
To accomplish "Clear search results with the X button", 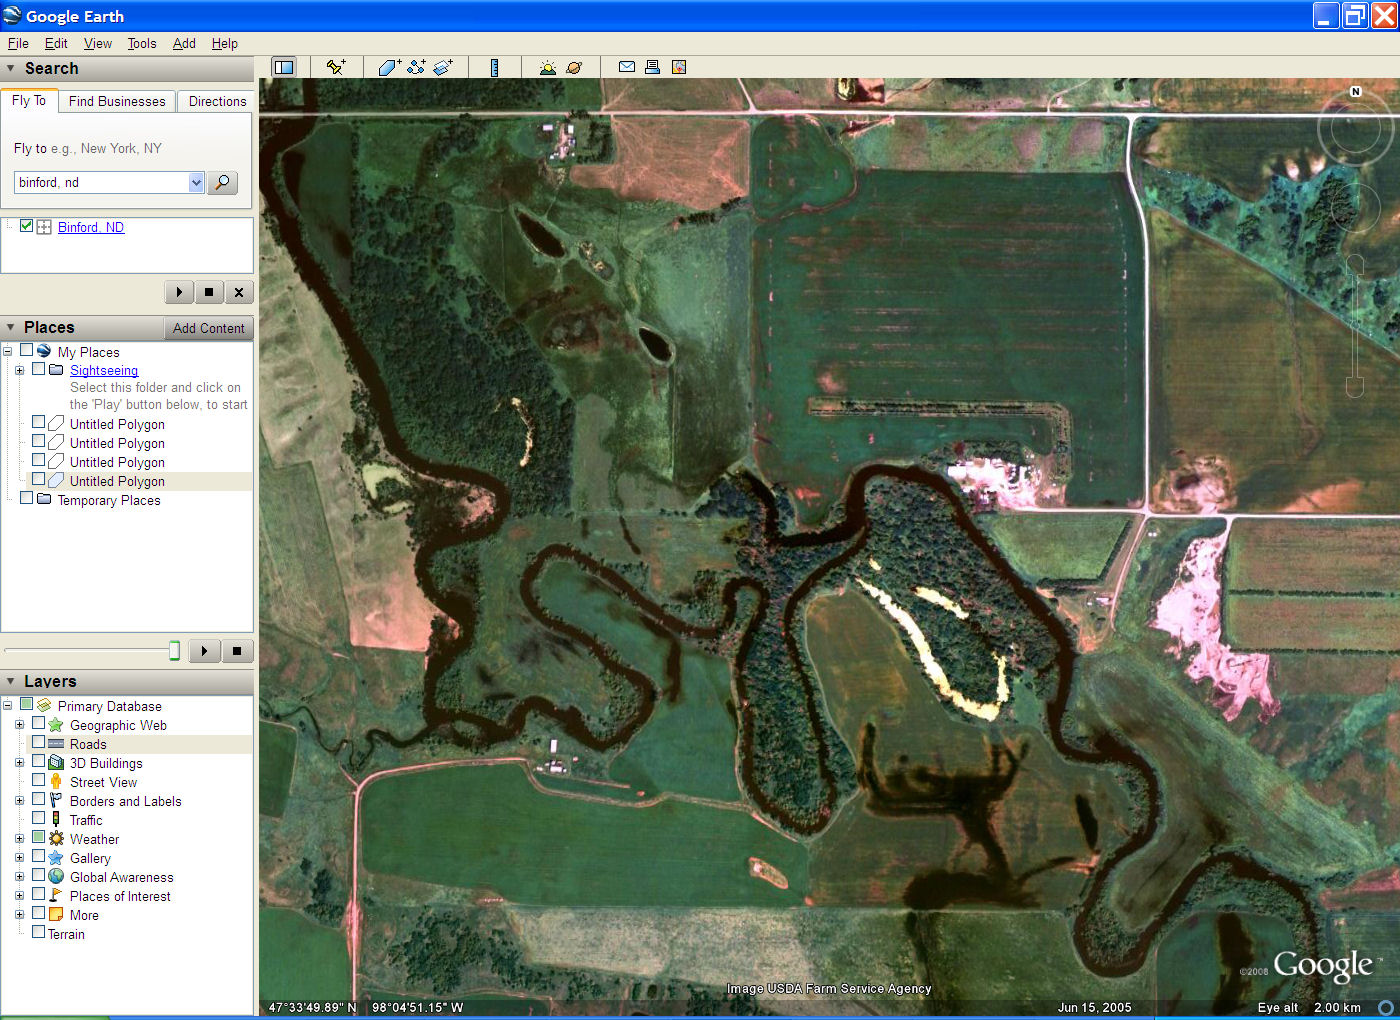I will 238,292.
